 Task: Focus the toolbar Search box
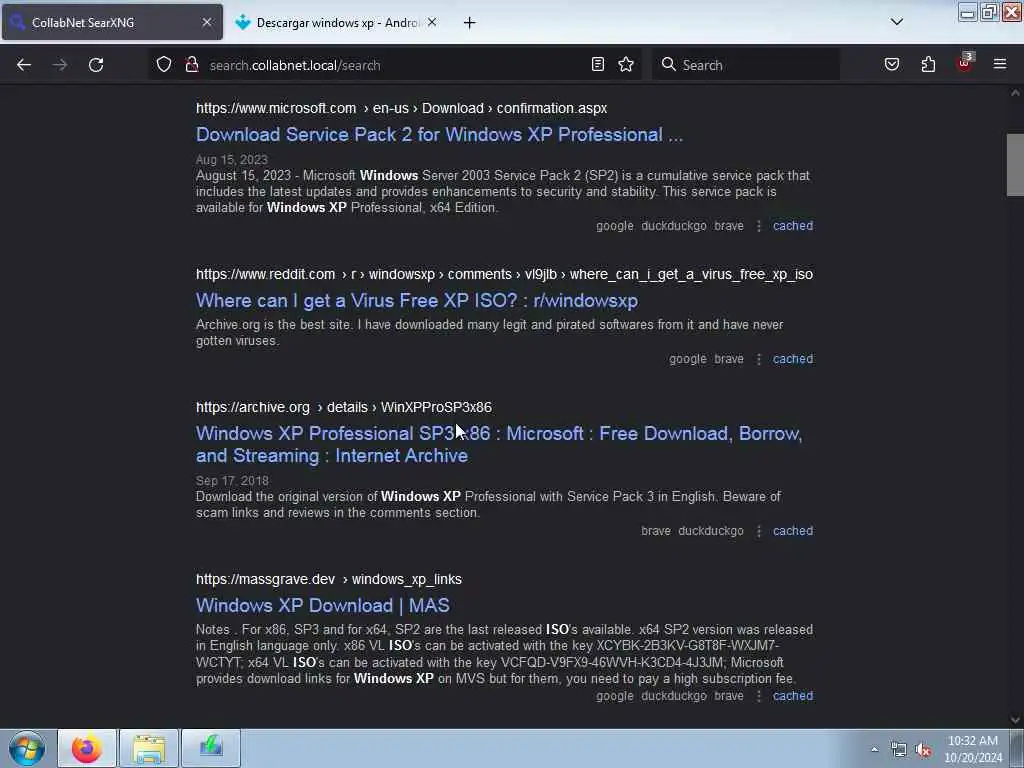[x=746, y=65]
